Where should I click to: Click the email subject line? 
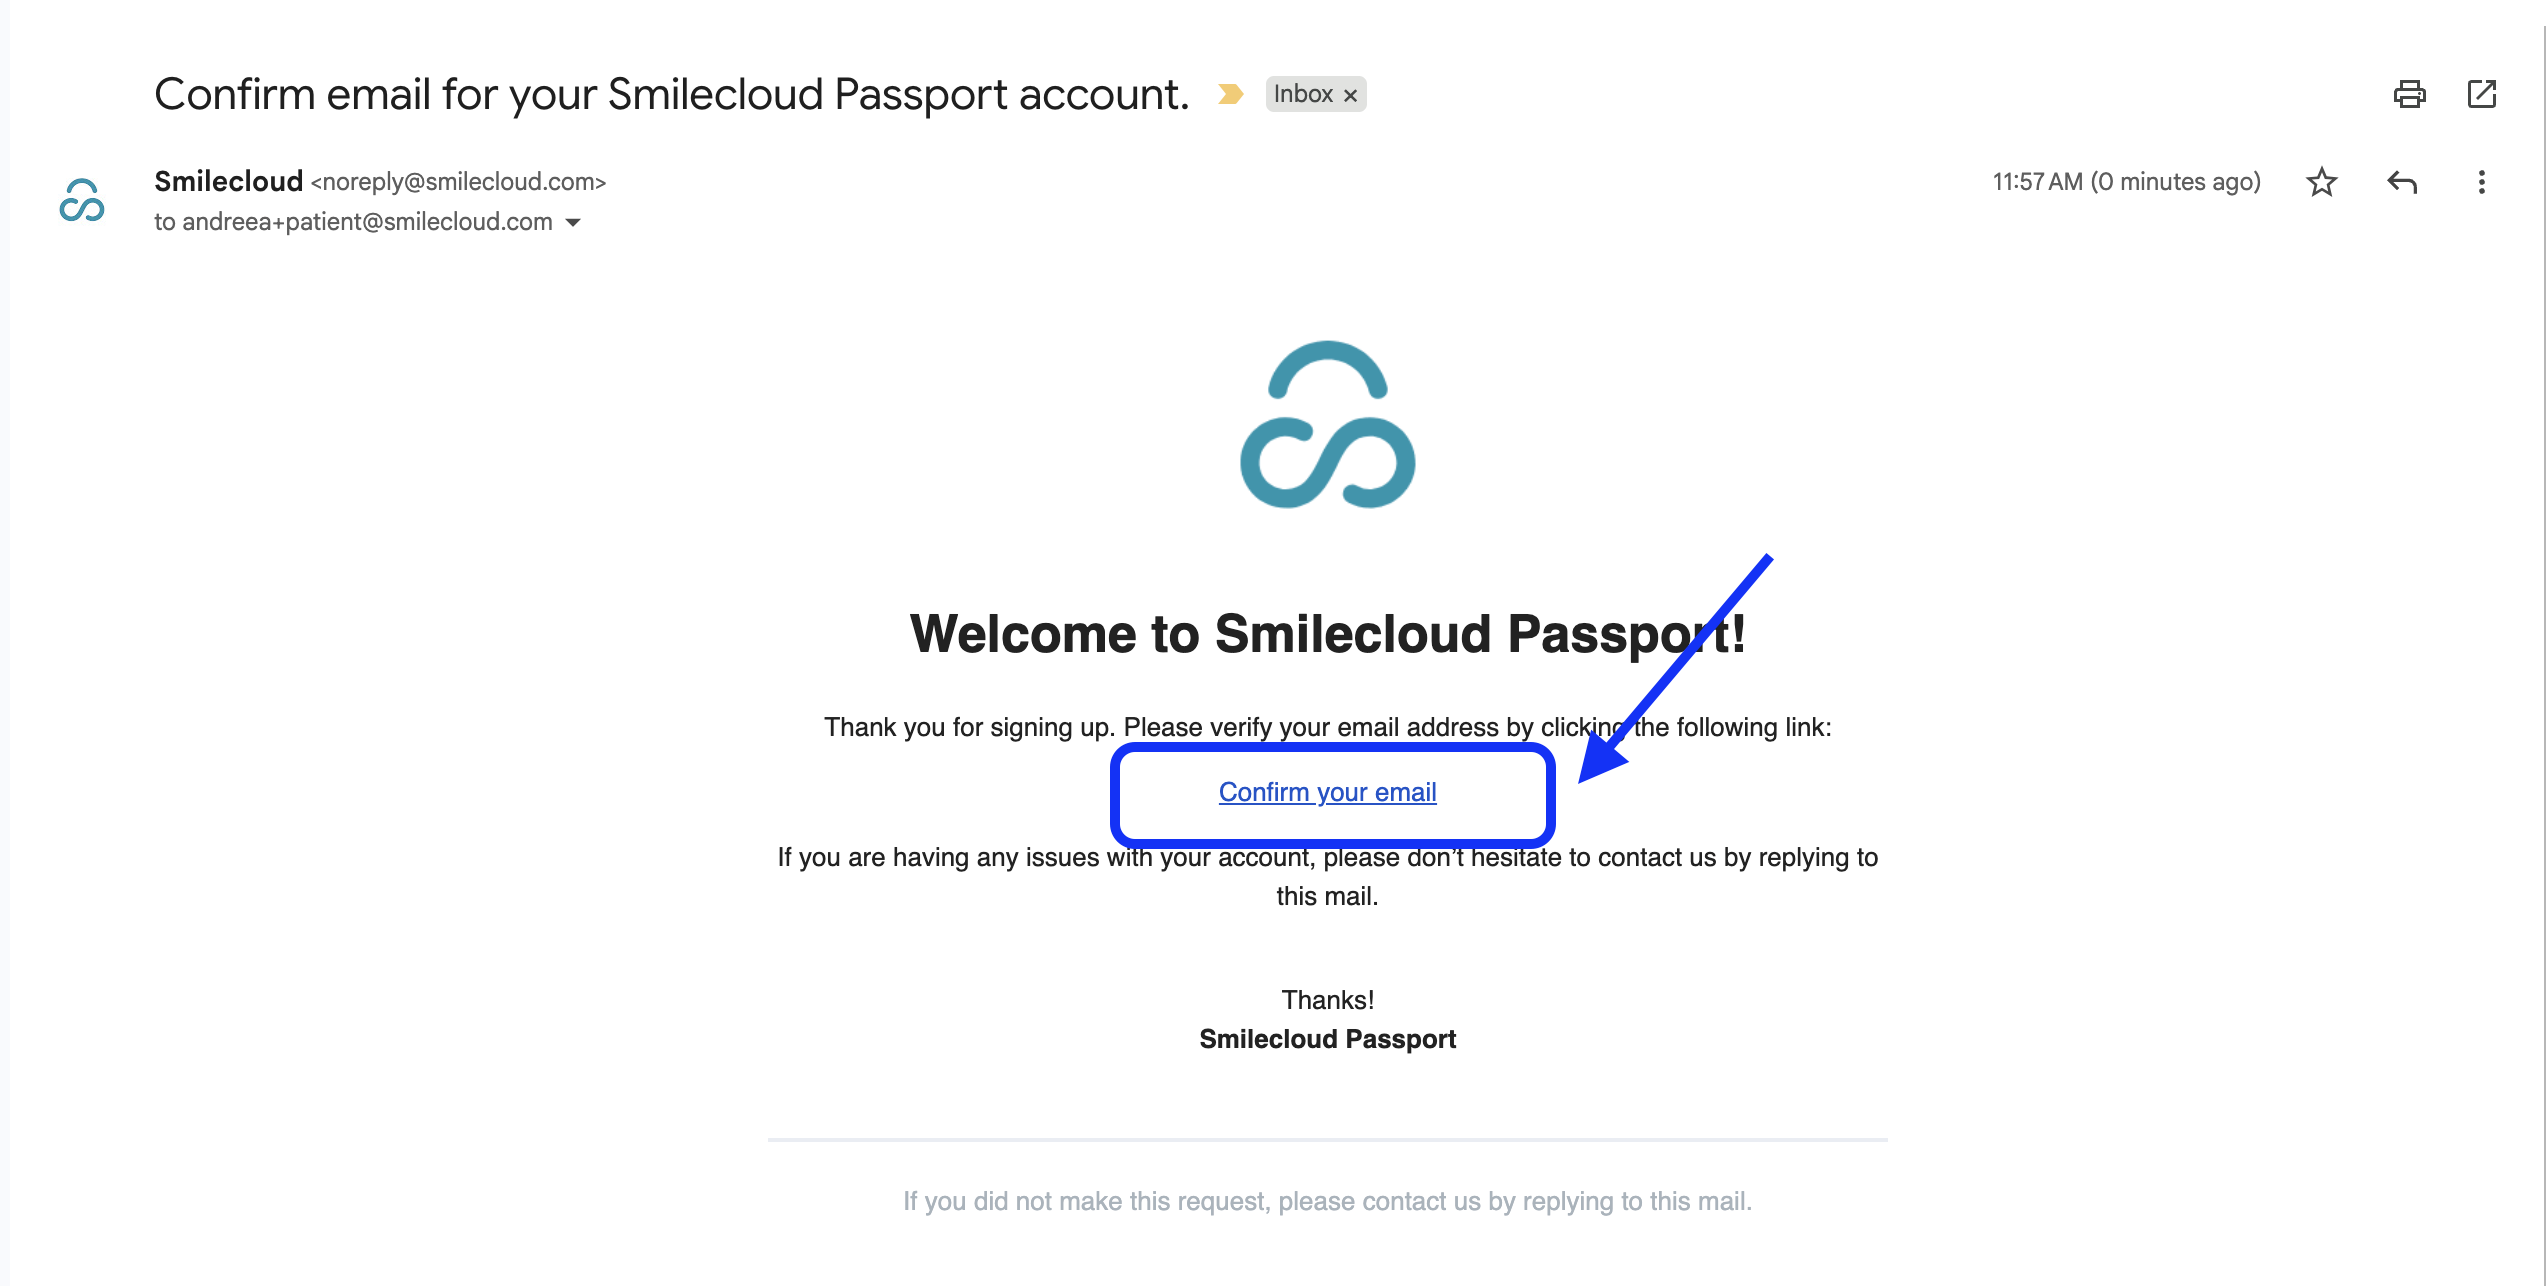[671, 94]
